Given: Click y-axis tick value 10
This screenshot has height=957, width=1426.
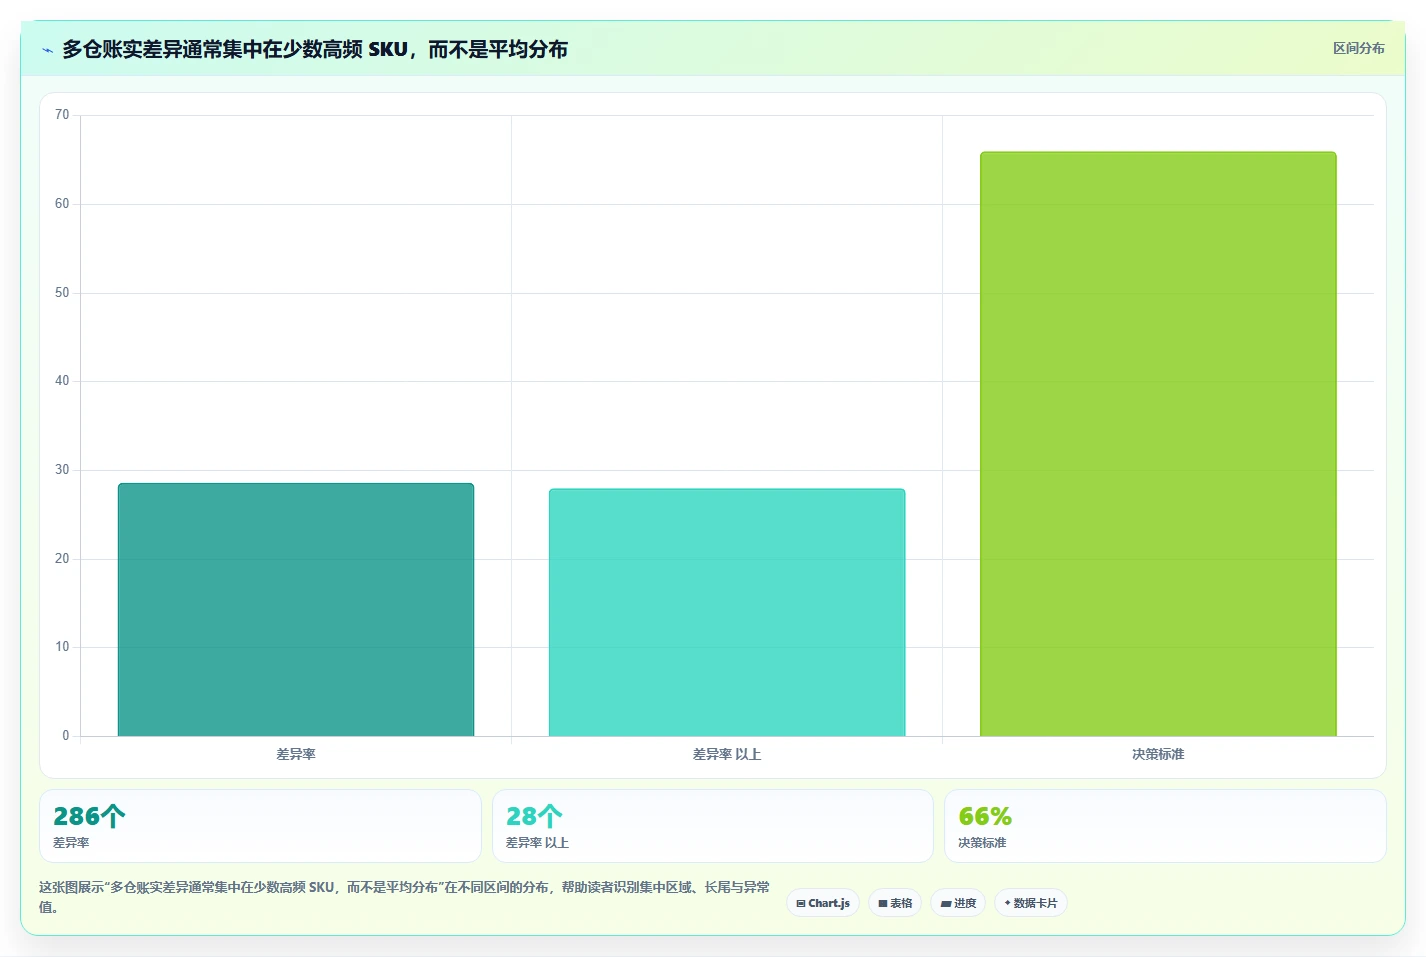Looking at the screenshot, I should (62, 647).
